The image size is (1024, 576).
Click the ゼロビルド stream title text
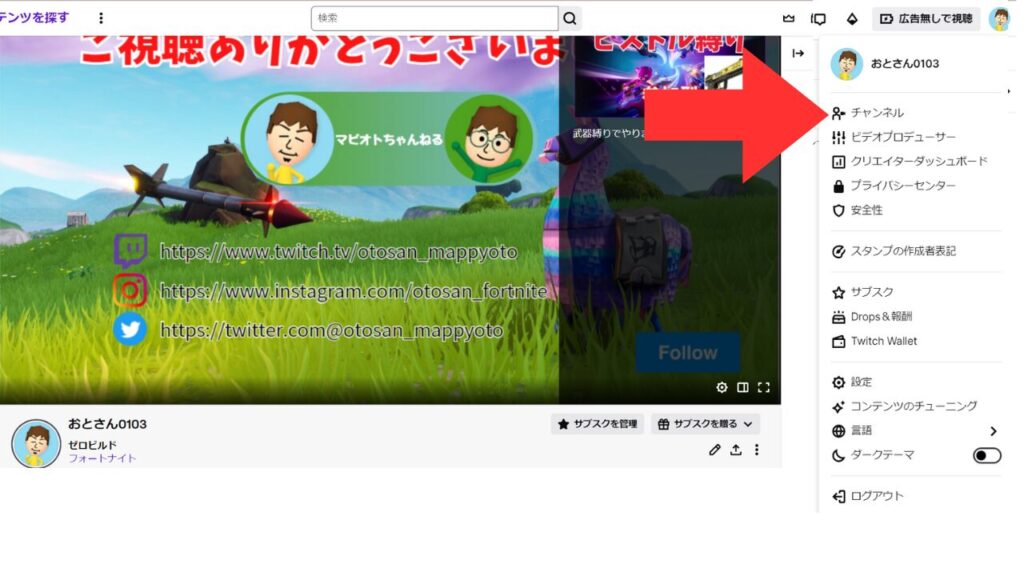tap(93, 445)
